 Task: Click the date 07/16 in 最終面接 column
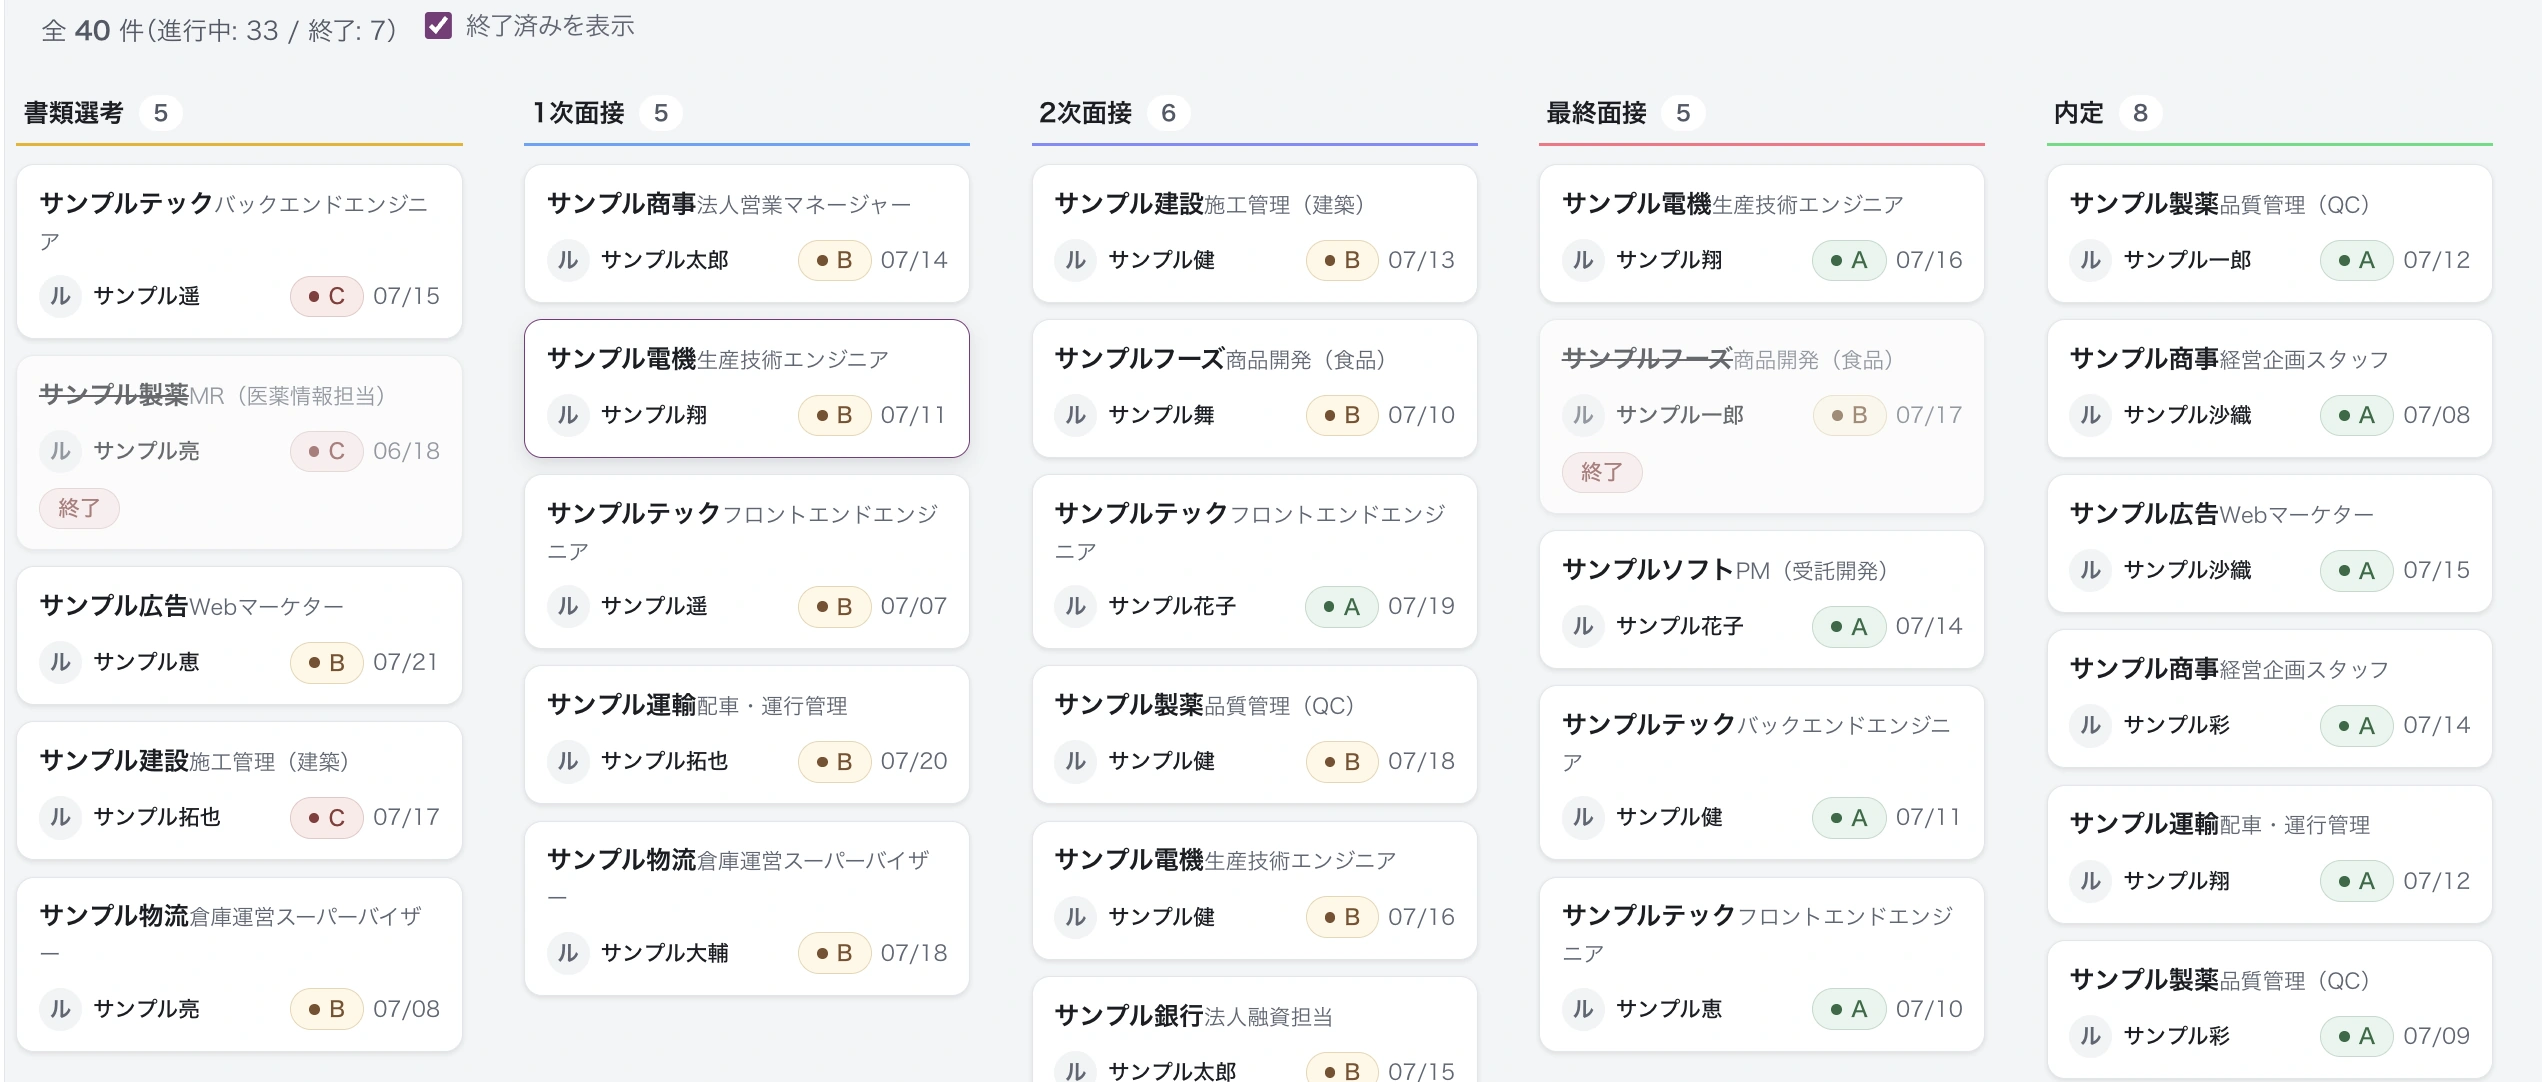(1929, 260)
